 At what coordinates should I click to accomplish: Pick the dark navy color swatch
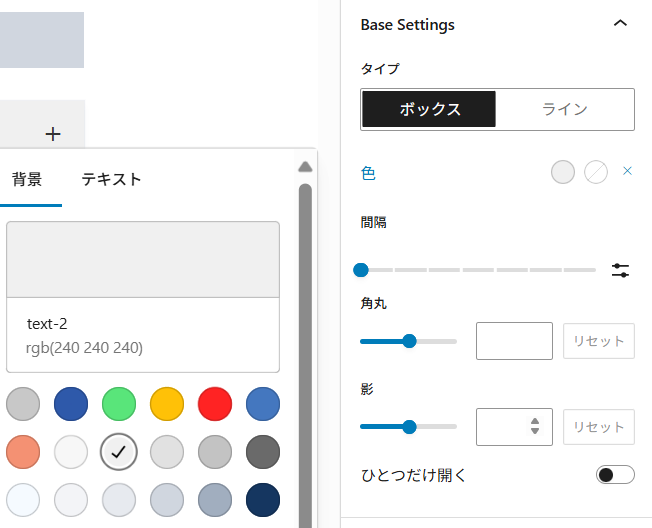click(x=263, y=499)
